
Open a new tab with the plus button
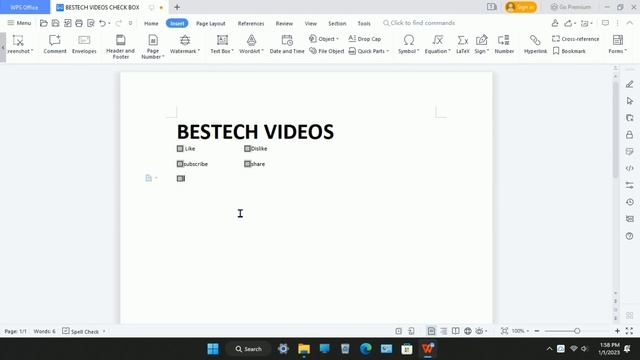point(177,7)
